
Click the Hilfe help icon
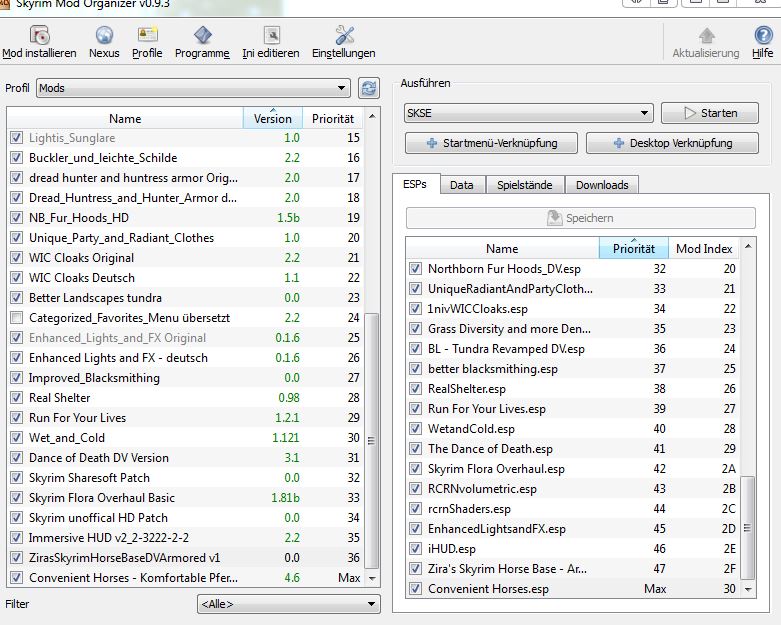pos(762,37)
